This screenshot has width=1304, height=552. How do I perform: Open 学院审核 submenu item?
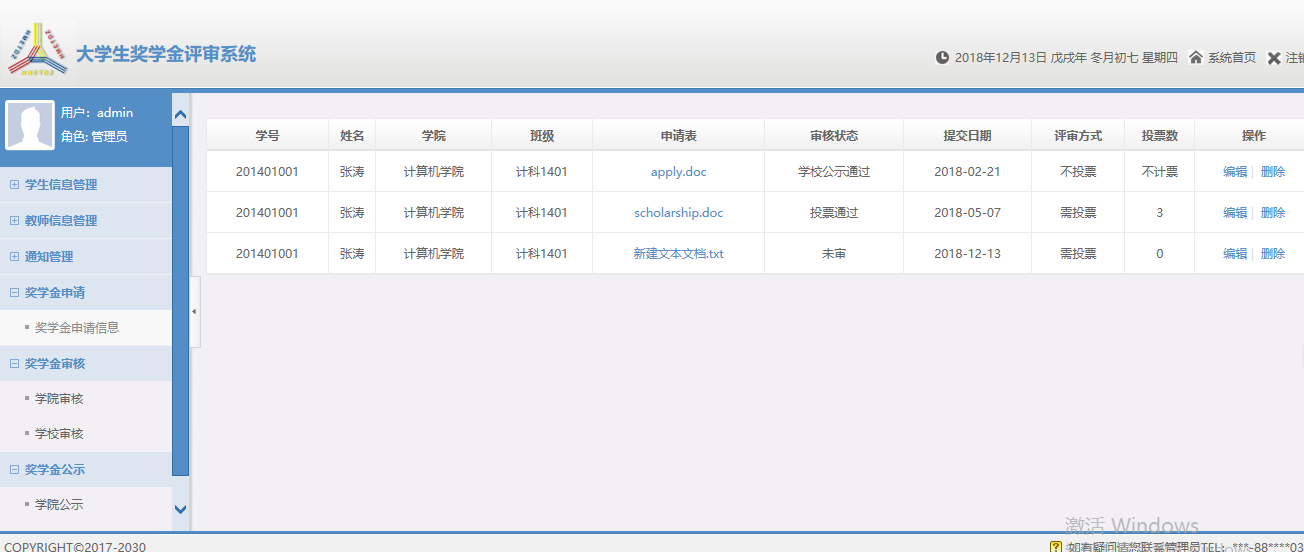(x=59, y=399)
